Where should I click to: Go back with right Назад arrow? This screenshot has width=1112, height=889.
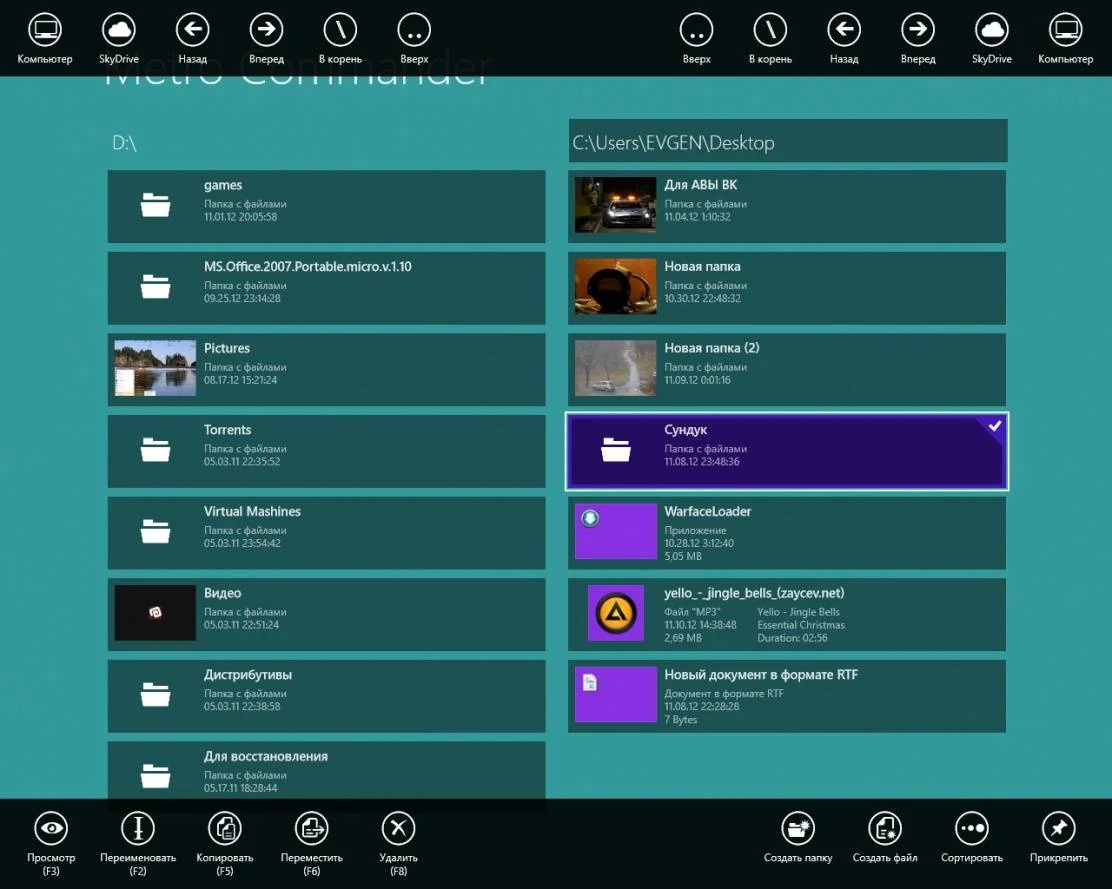pos(844,30)
